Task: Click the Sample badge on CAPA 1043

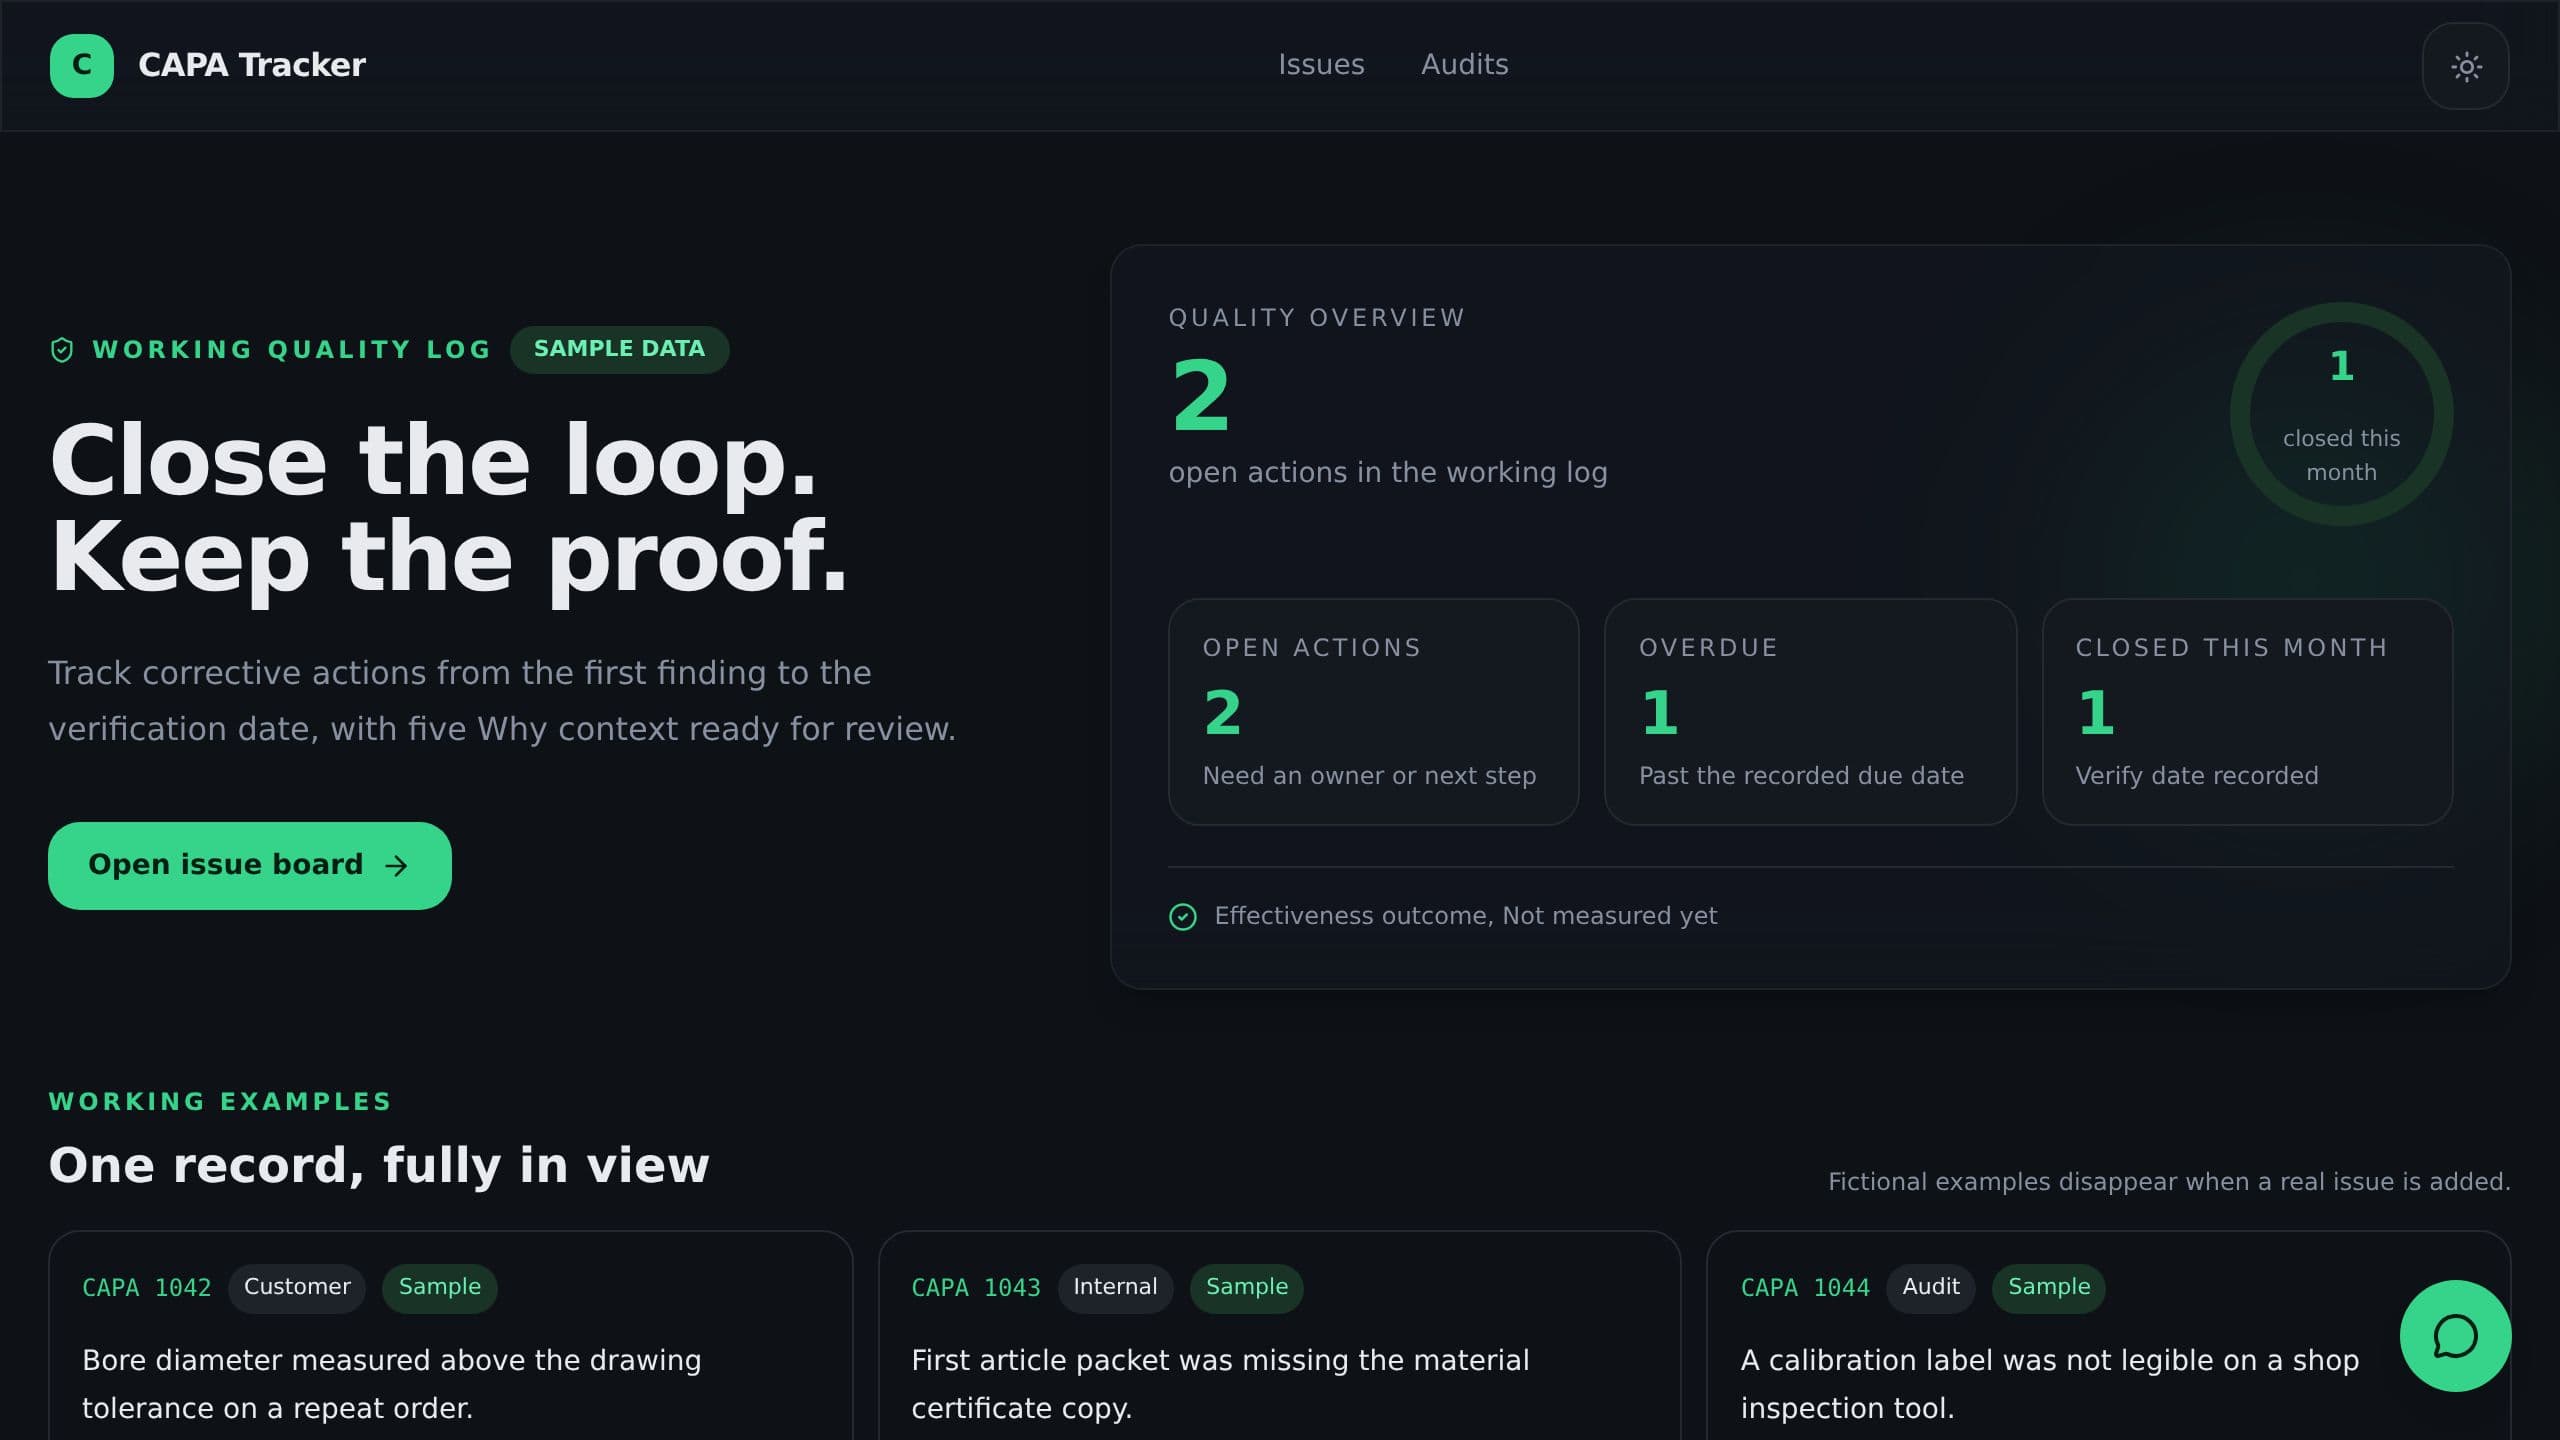Action: click(1247, 1288)
